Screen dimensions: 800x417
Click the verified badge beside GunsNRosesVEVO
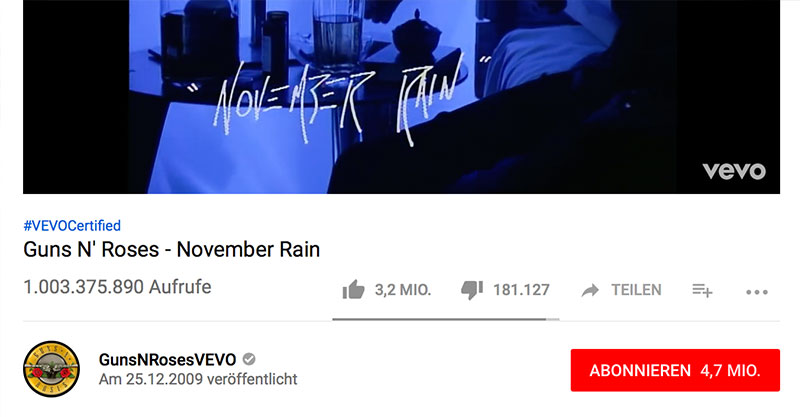(249, 359)
